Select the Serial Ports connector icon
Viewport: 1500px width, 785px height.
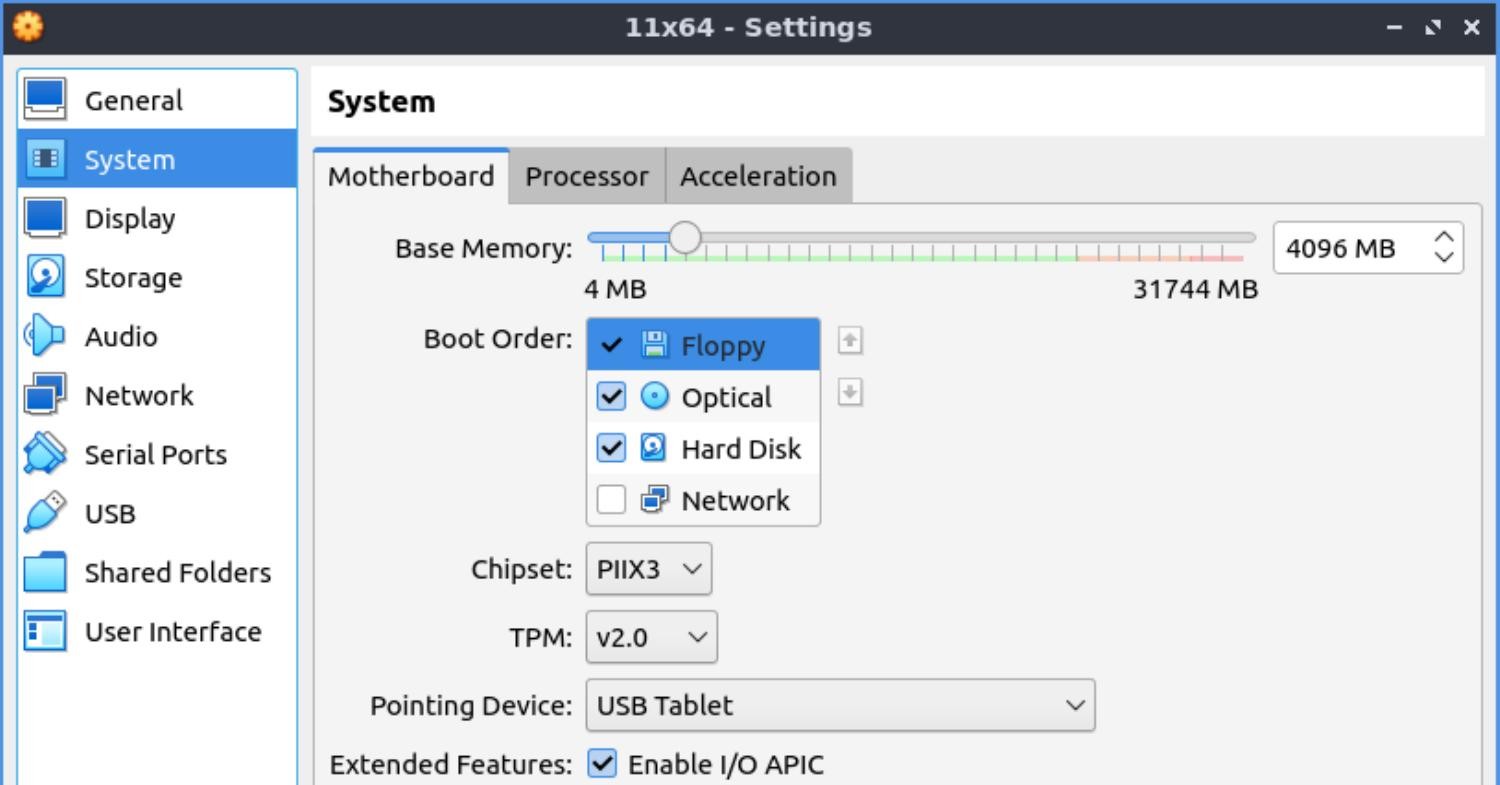45,454
